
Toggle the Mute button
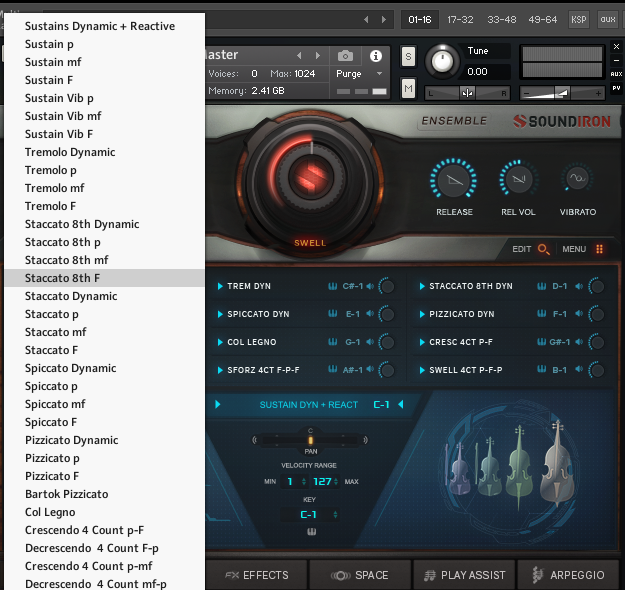[408, 89]
